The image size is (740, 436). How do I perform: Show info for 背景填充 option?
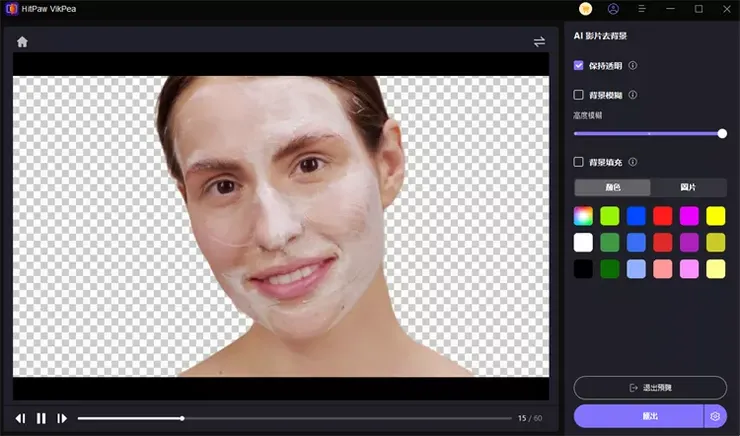(x=633, y=162)
